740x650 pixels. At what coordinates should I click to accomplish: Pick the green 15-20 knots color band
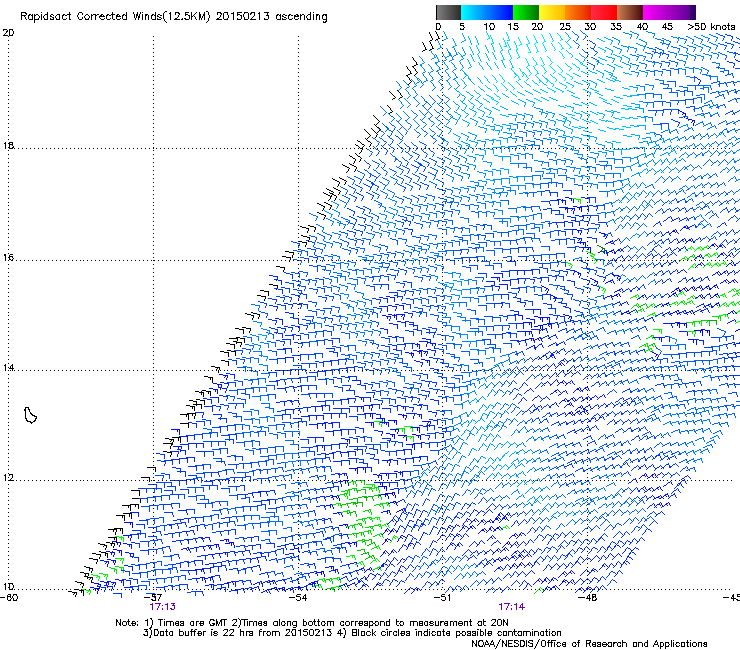[x=526, y=12]
